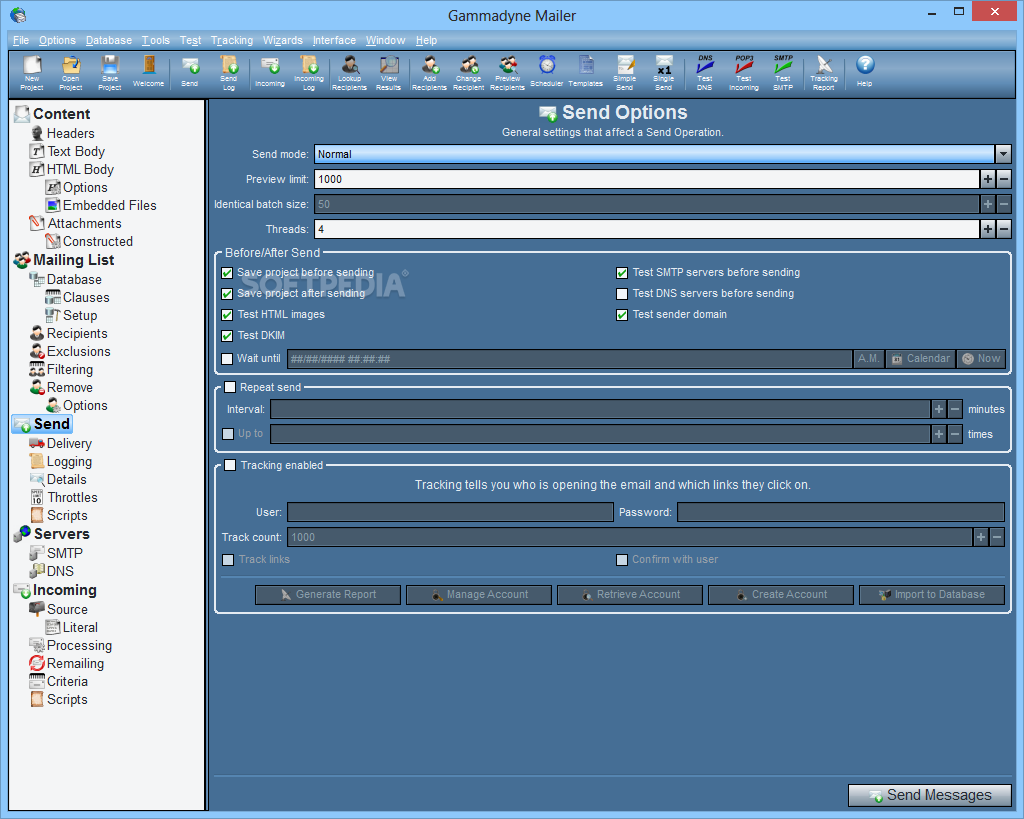
Task: Click the Open Project toolbar icon
Action: (71, 73)
